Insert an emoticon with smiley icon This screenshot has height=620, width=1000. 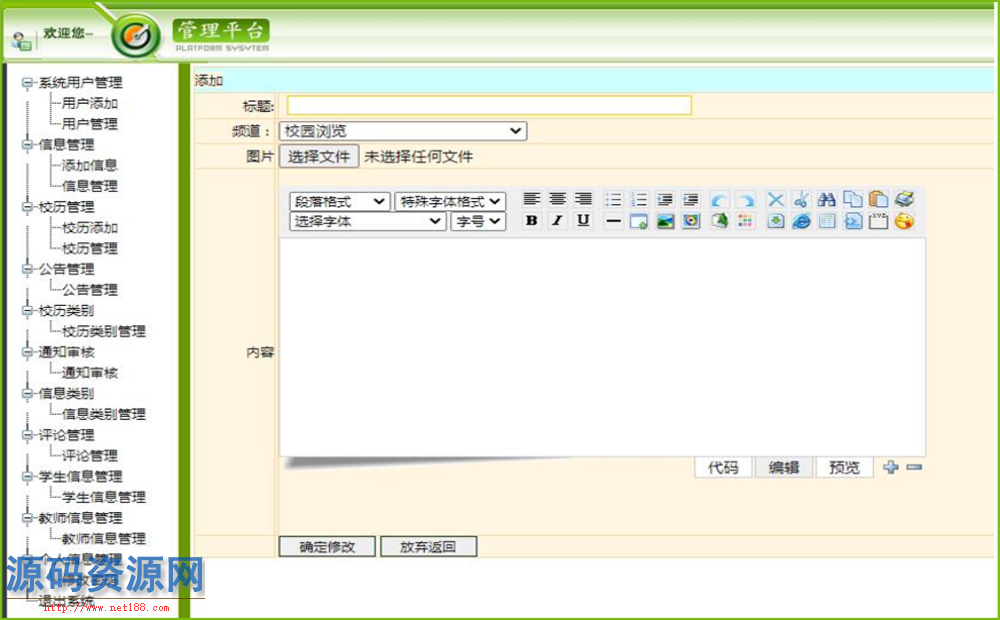coord(904,221)
